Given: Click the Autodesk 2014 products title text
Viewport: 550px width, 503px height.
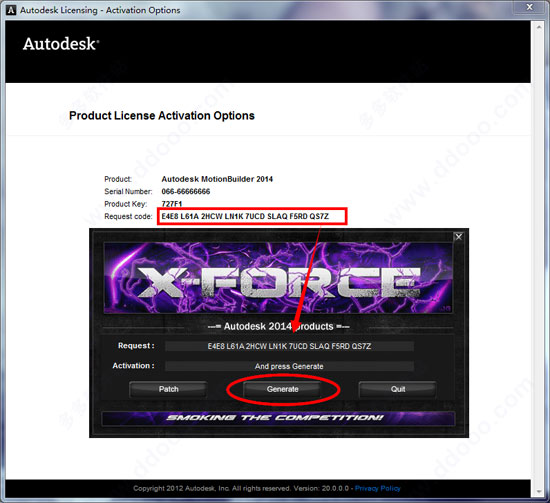Looking at the screenshot, I should (x=279, y=327).
